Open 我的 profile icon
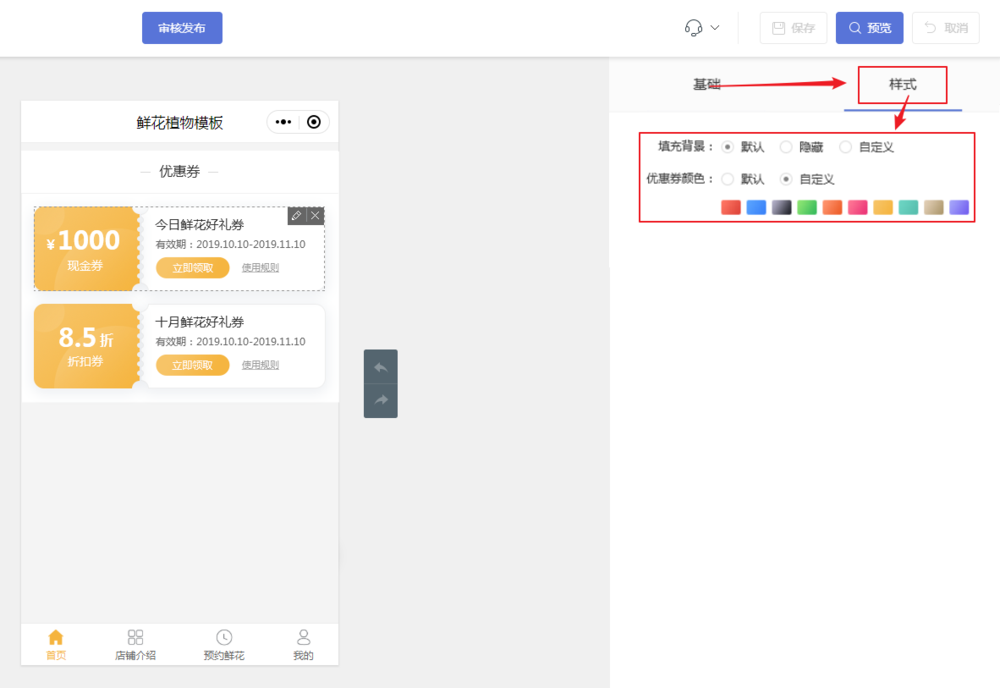The width and height of the screenshot is (1000, 688). coord(303,637)
